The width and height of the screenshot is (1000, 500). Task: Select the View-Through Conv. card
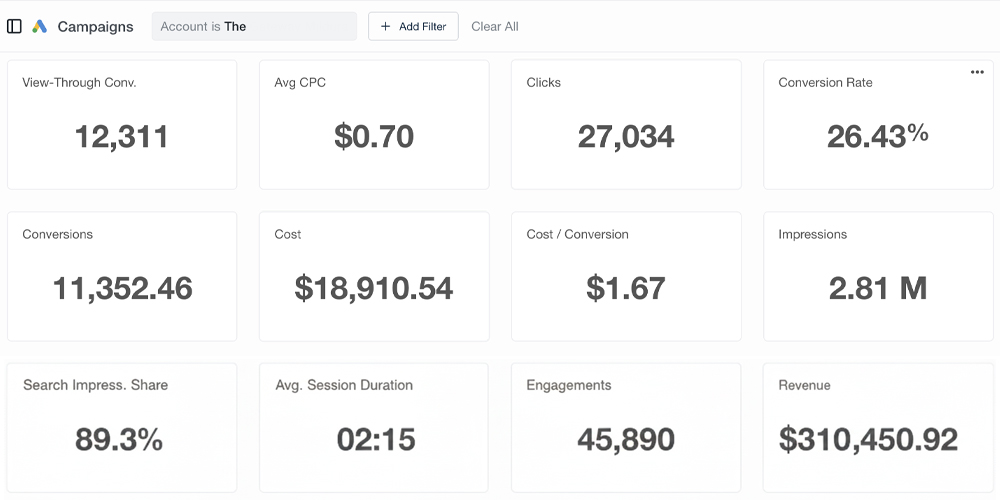click(122, 125)
